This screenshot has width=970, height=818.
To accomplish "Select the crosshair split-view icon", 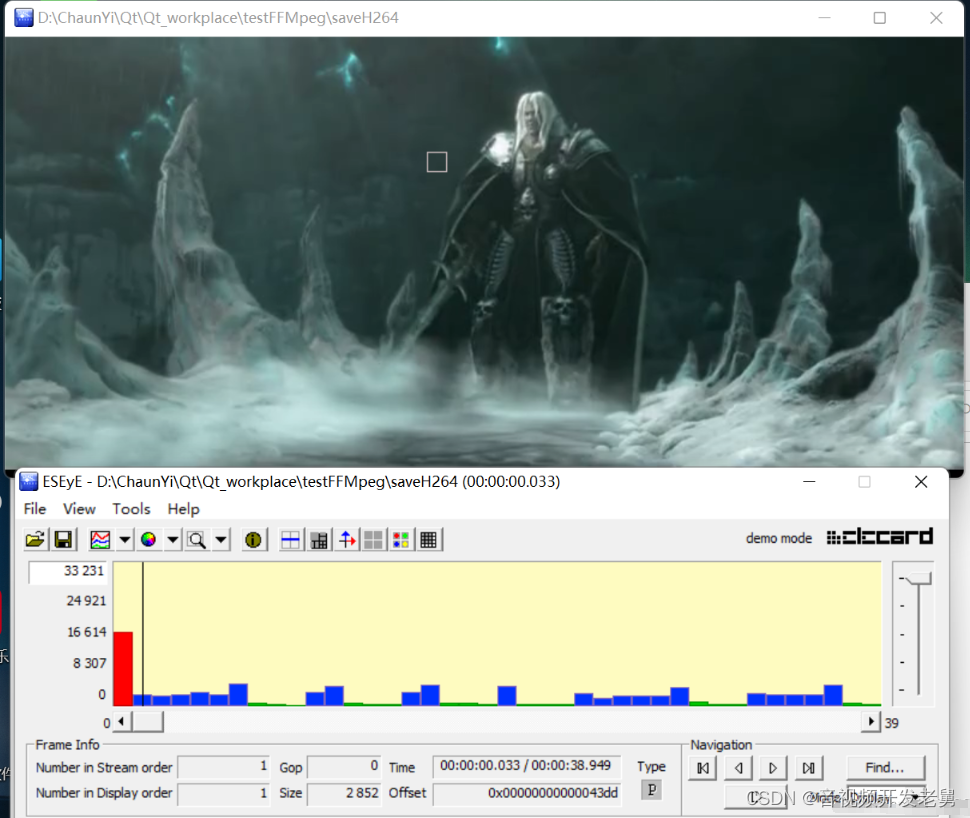I will click(x=290, y=539).
